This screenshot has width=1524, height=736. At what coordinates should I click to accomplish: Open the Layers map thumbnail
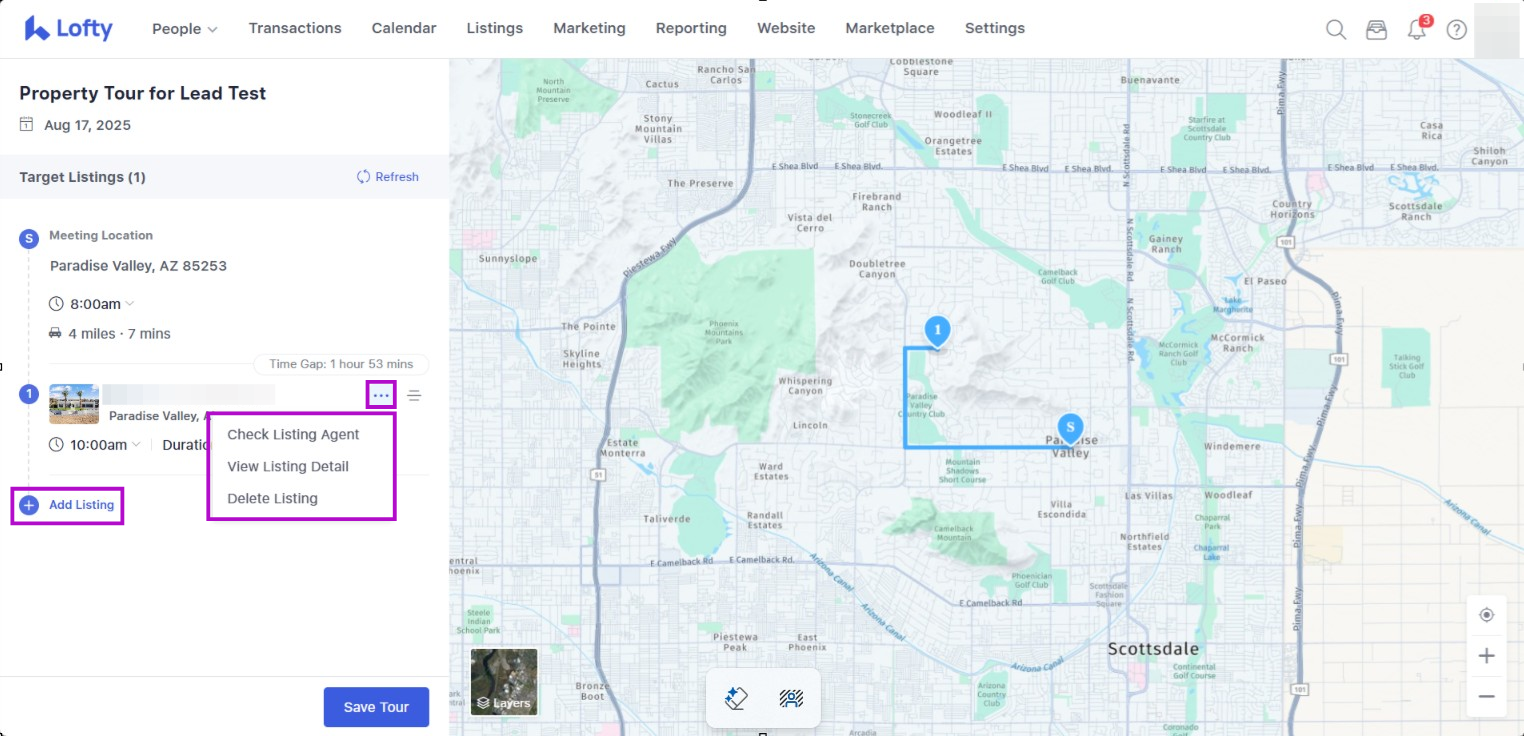504,682
